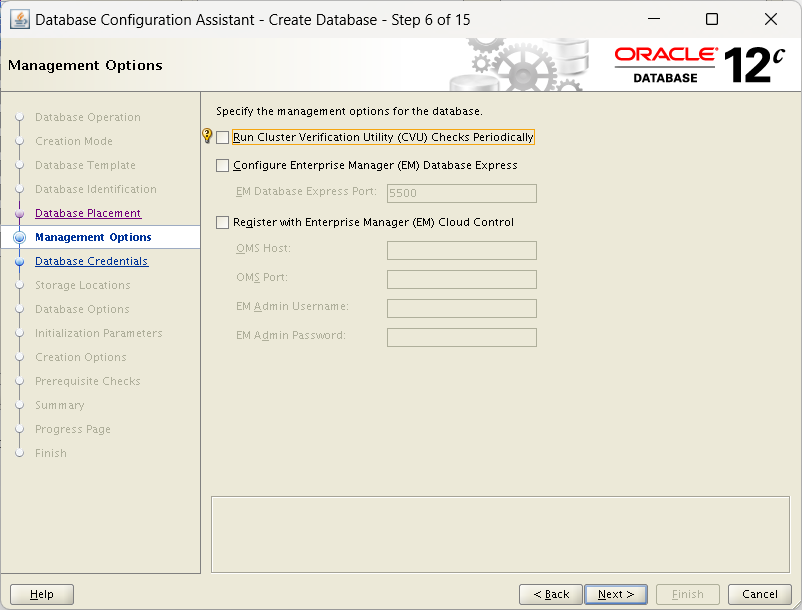The image size is (802, 610).
Task: Click Database Identification step label
Action: 96,189
